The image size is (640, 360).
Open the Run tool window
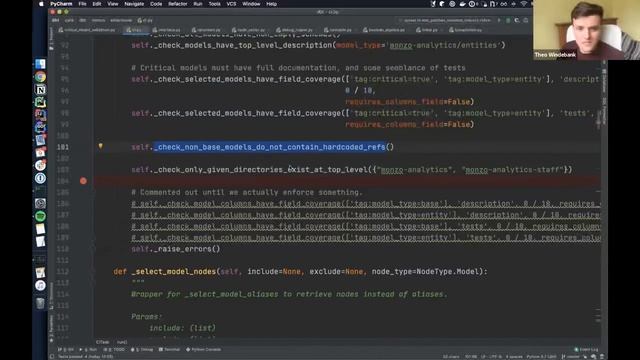coord(89,349)
